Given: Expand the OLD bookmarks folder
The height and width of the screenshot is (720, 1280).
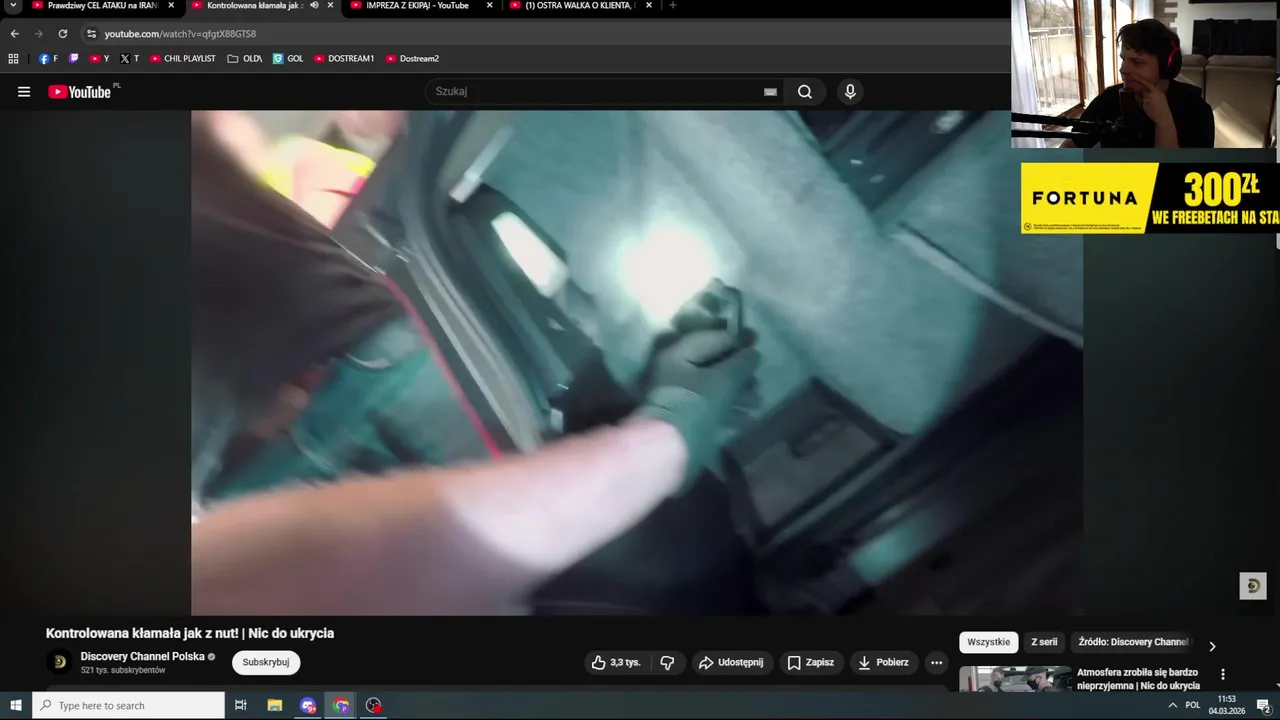Looking at the screenshot, I should (245, 58).
